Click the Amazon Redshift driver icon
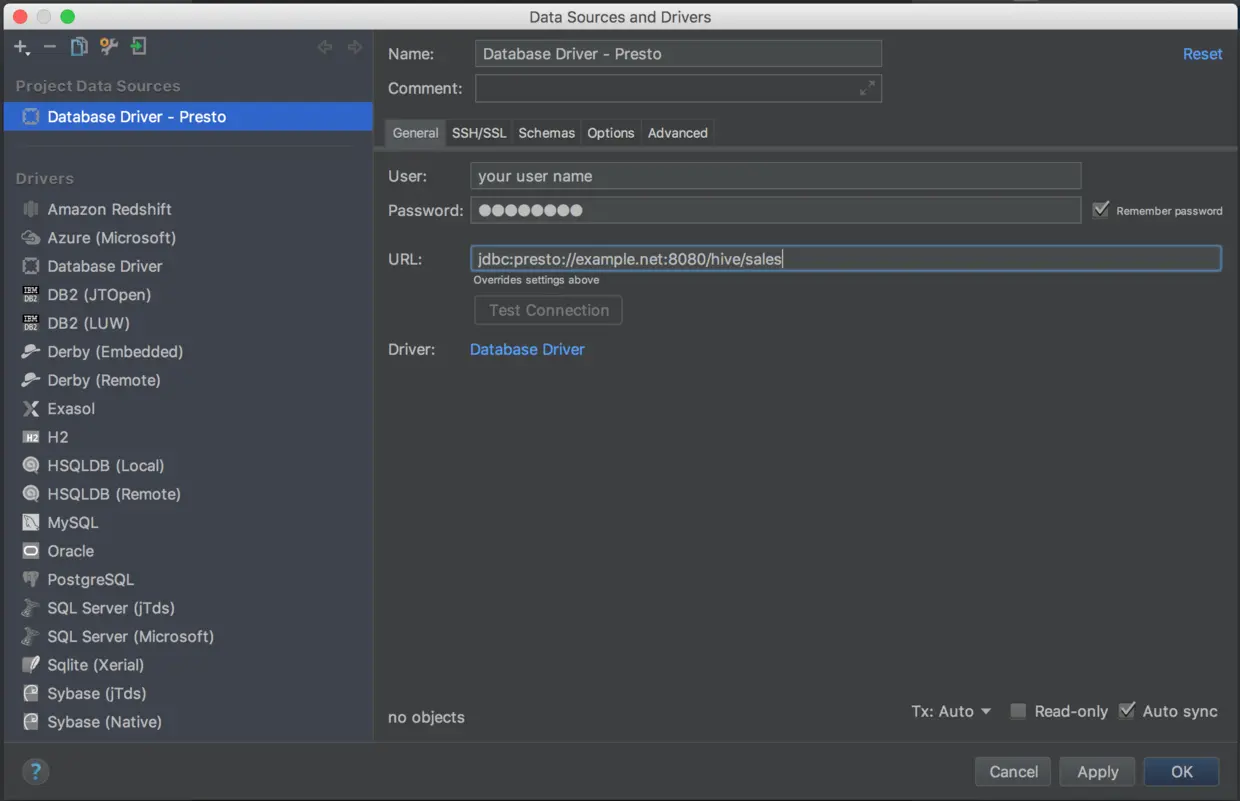The image size is (1240, 801). point(31,209)
